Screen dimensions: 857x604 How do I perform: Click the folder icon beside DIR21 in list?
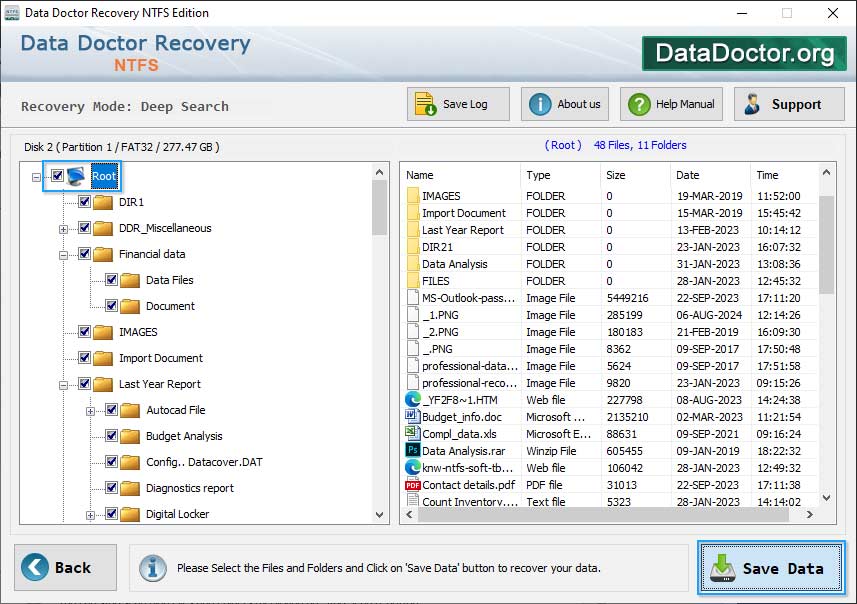click(x=413, y=247)
